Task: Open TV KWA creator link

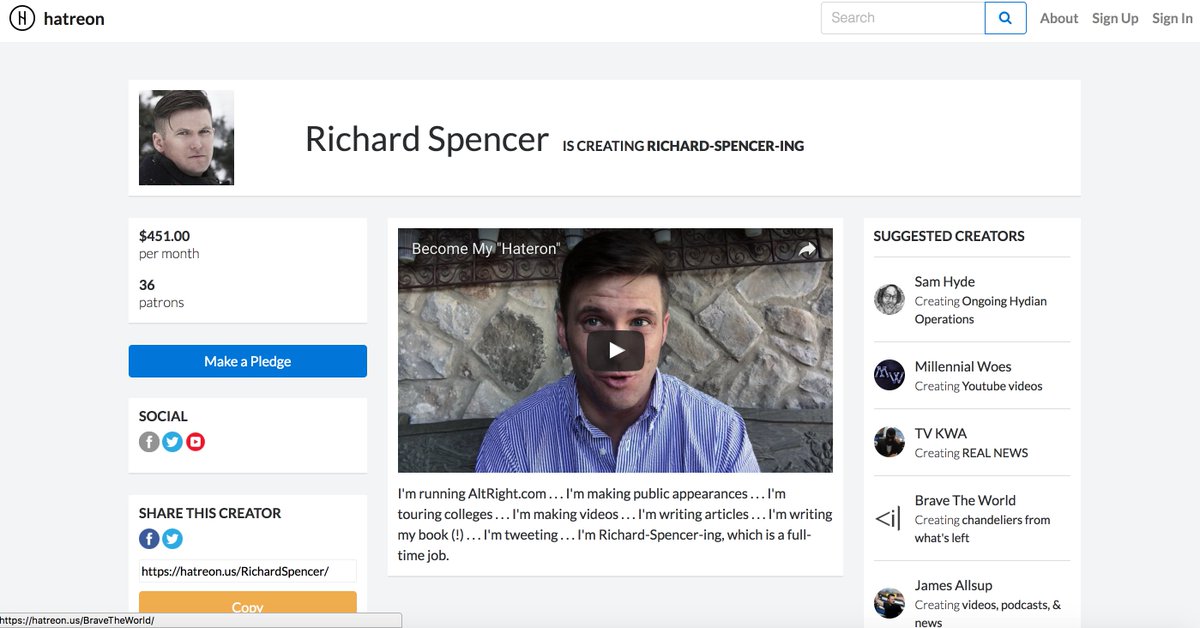Action: click(x=941, y=434)
